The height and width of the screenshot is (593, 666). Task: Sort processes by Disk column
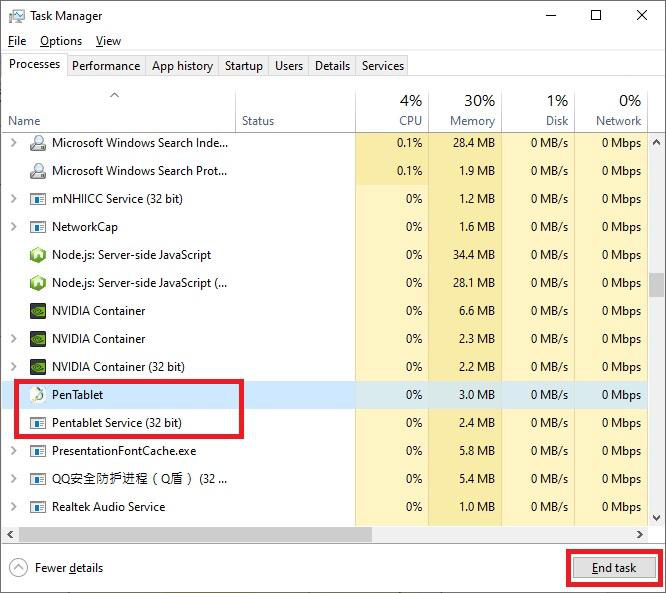click(x=538, y=111)
